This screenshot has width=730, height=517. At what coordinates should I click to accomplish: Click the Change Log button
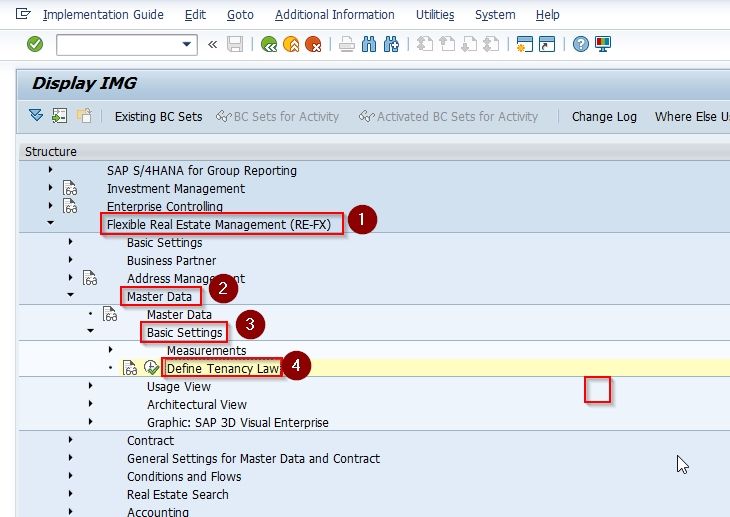[x=604, y=116]
